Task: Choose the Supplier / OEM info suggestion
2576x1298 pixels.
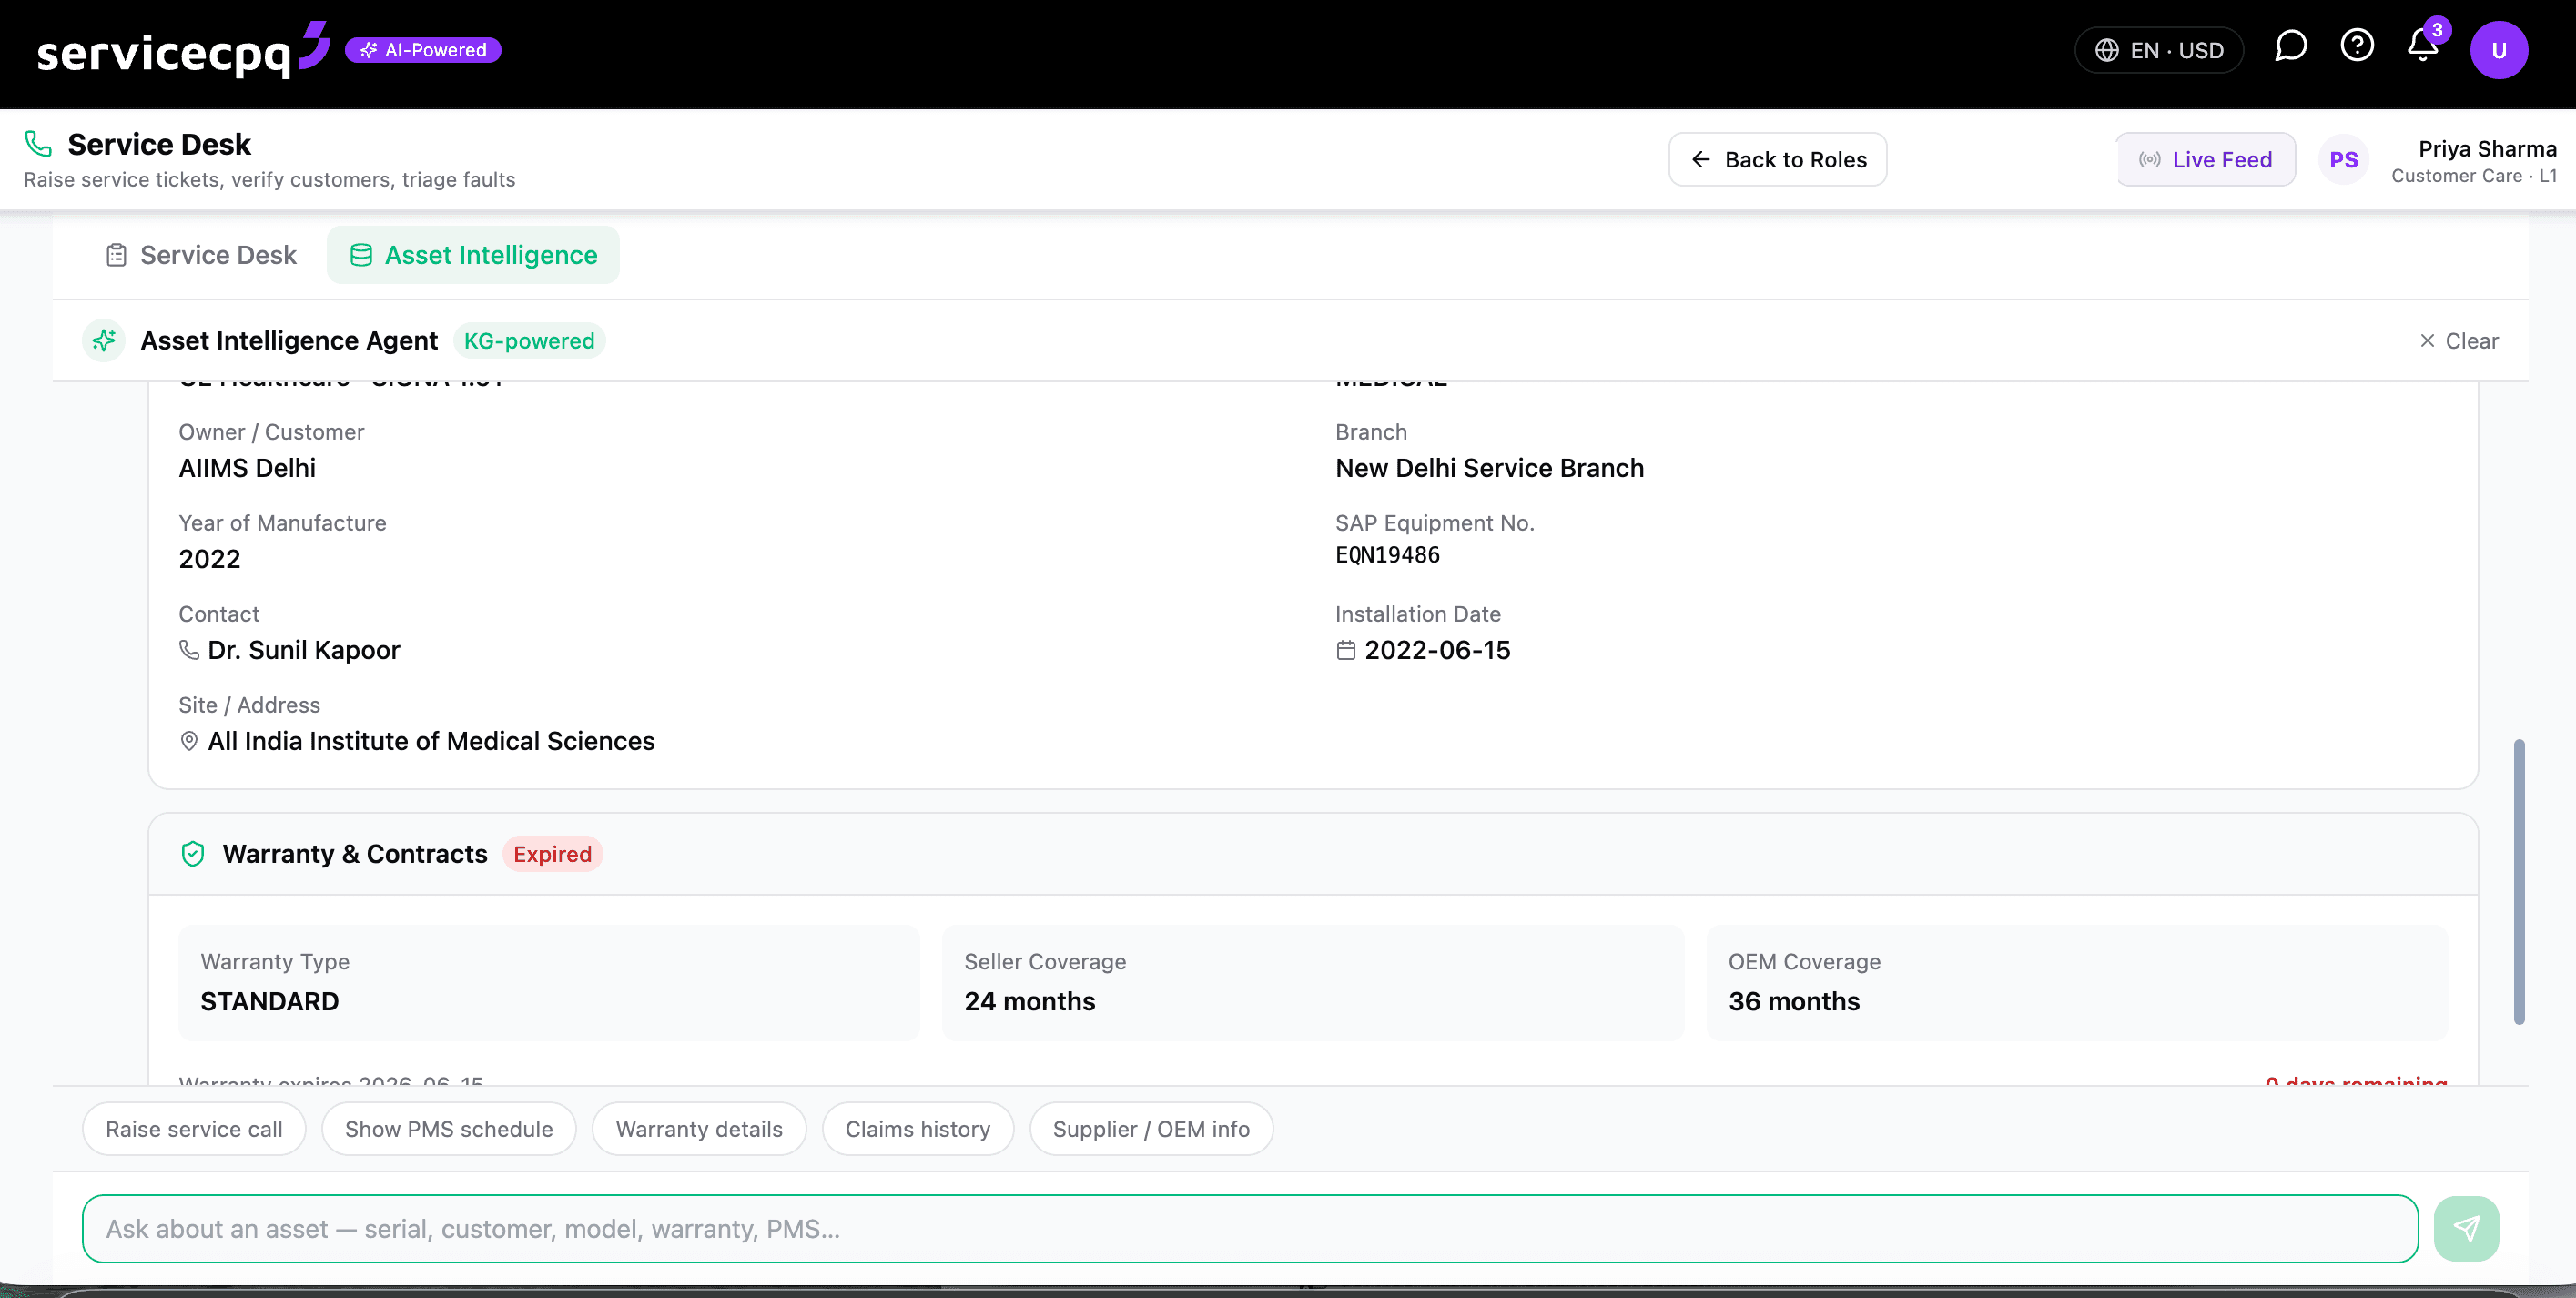Action: [1151, 1129]
